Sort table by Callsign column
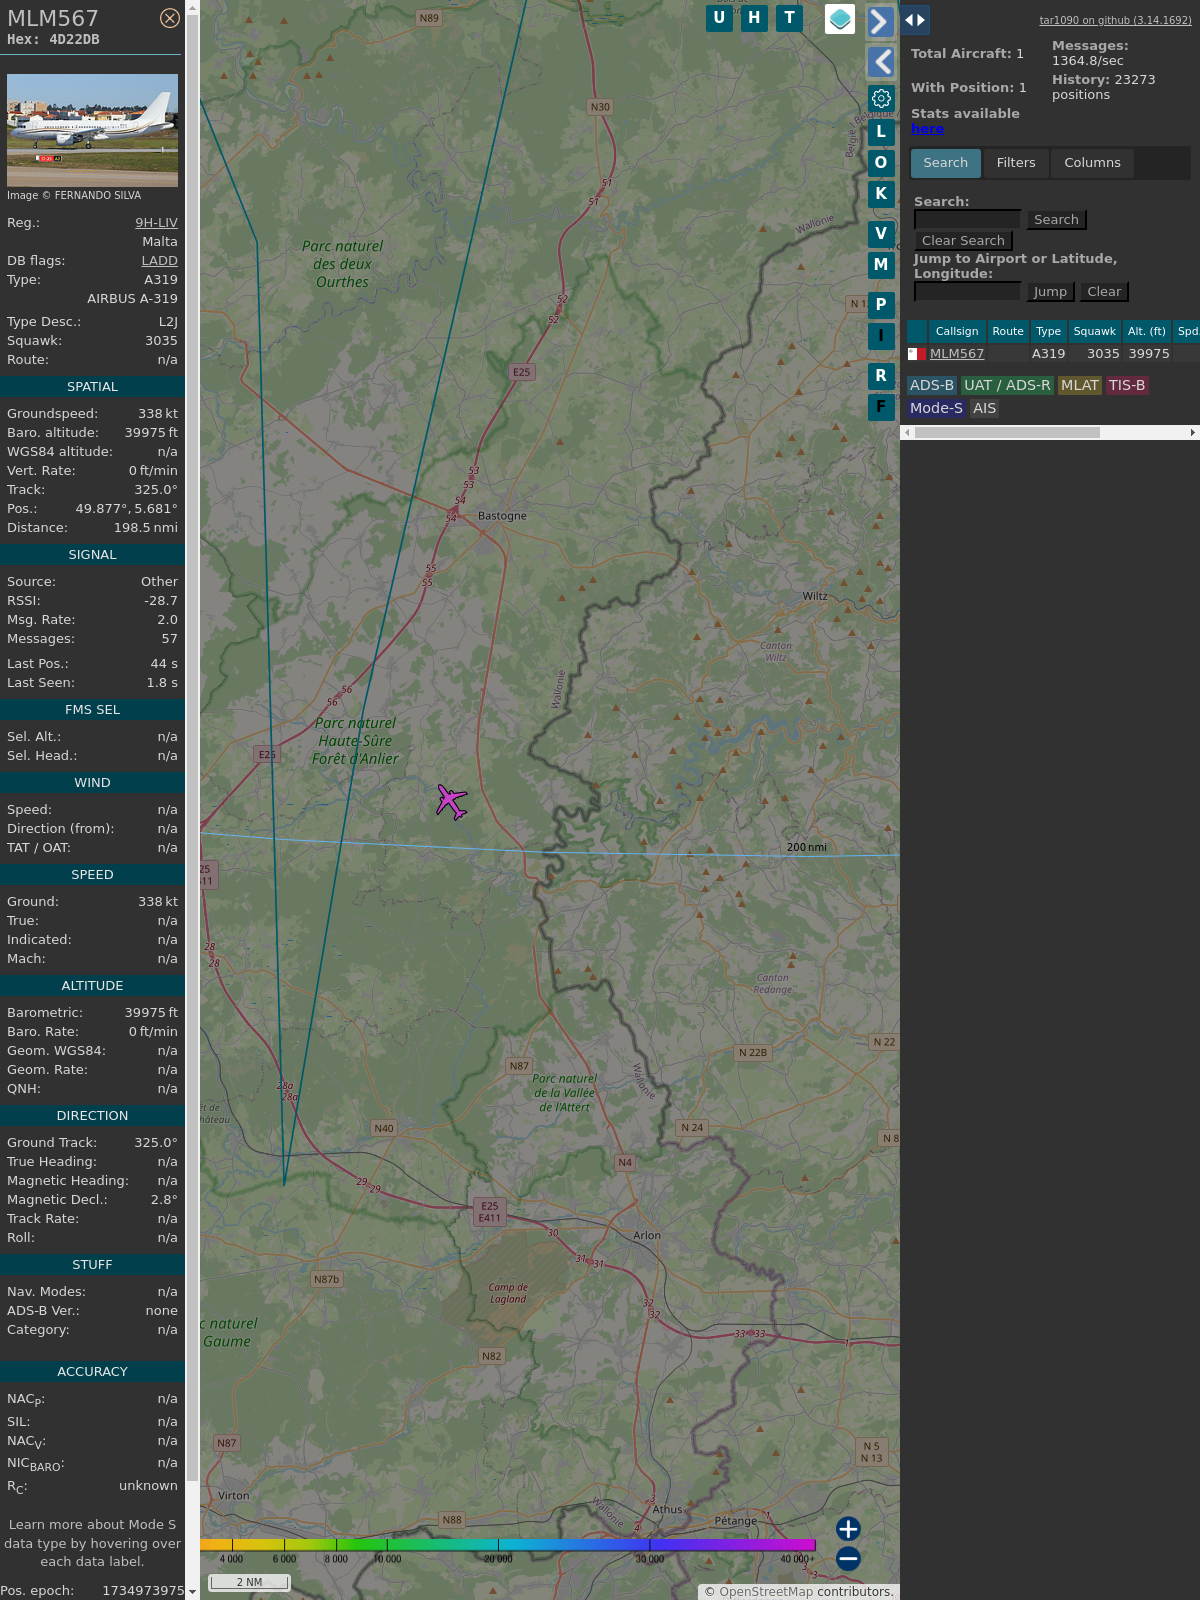 tap(957, 331)
